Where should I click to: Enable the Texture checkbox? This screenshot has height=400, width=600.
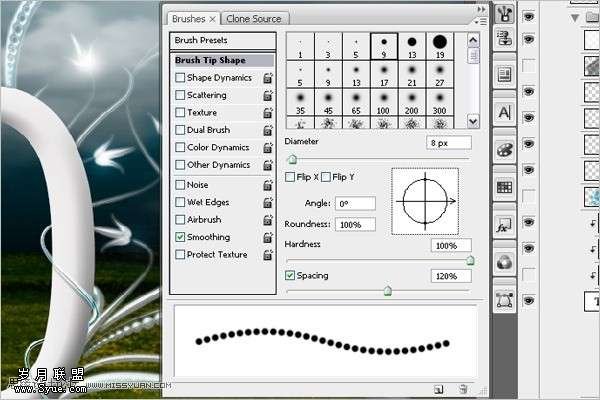click(x=180, y=112)
